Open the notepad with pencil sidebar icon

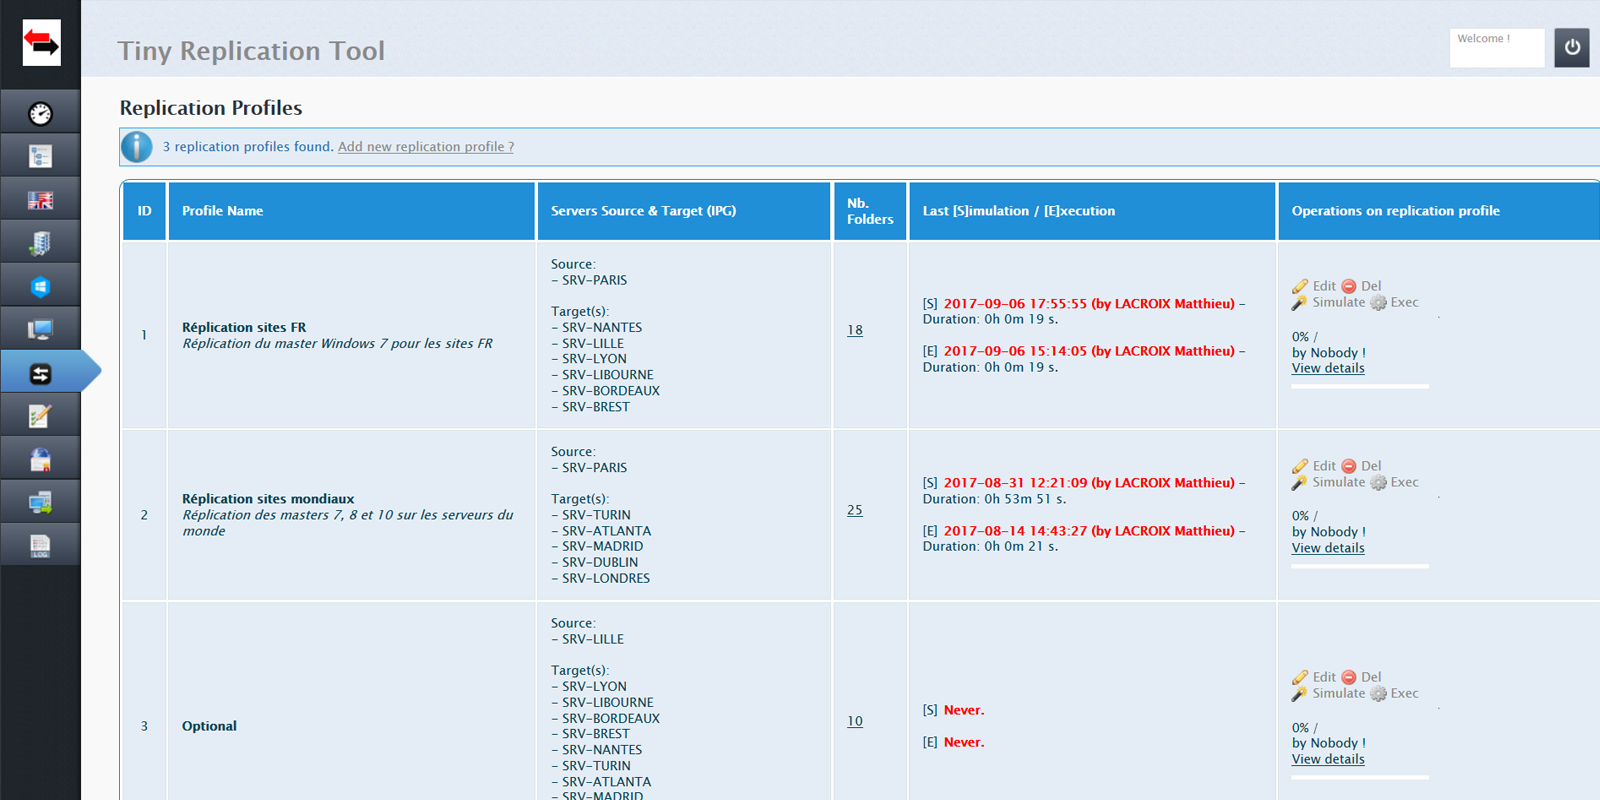(40, 416)
